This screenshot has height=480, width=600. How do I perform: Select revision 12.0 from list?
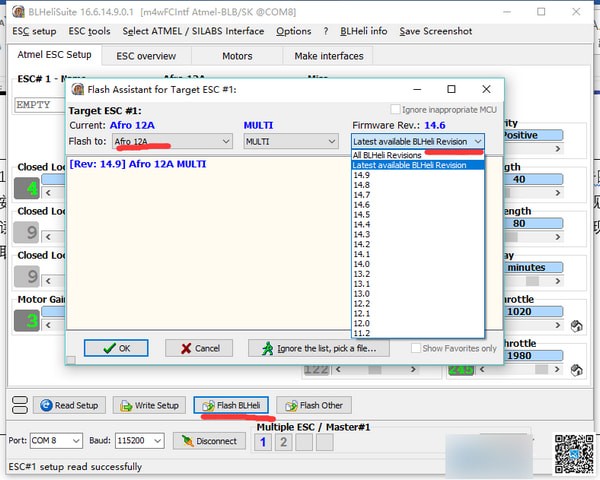pos(418,323)
